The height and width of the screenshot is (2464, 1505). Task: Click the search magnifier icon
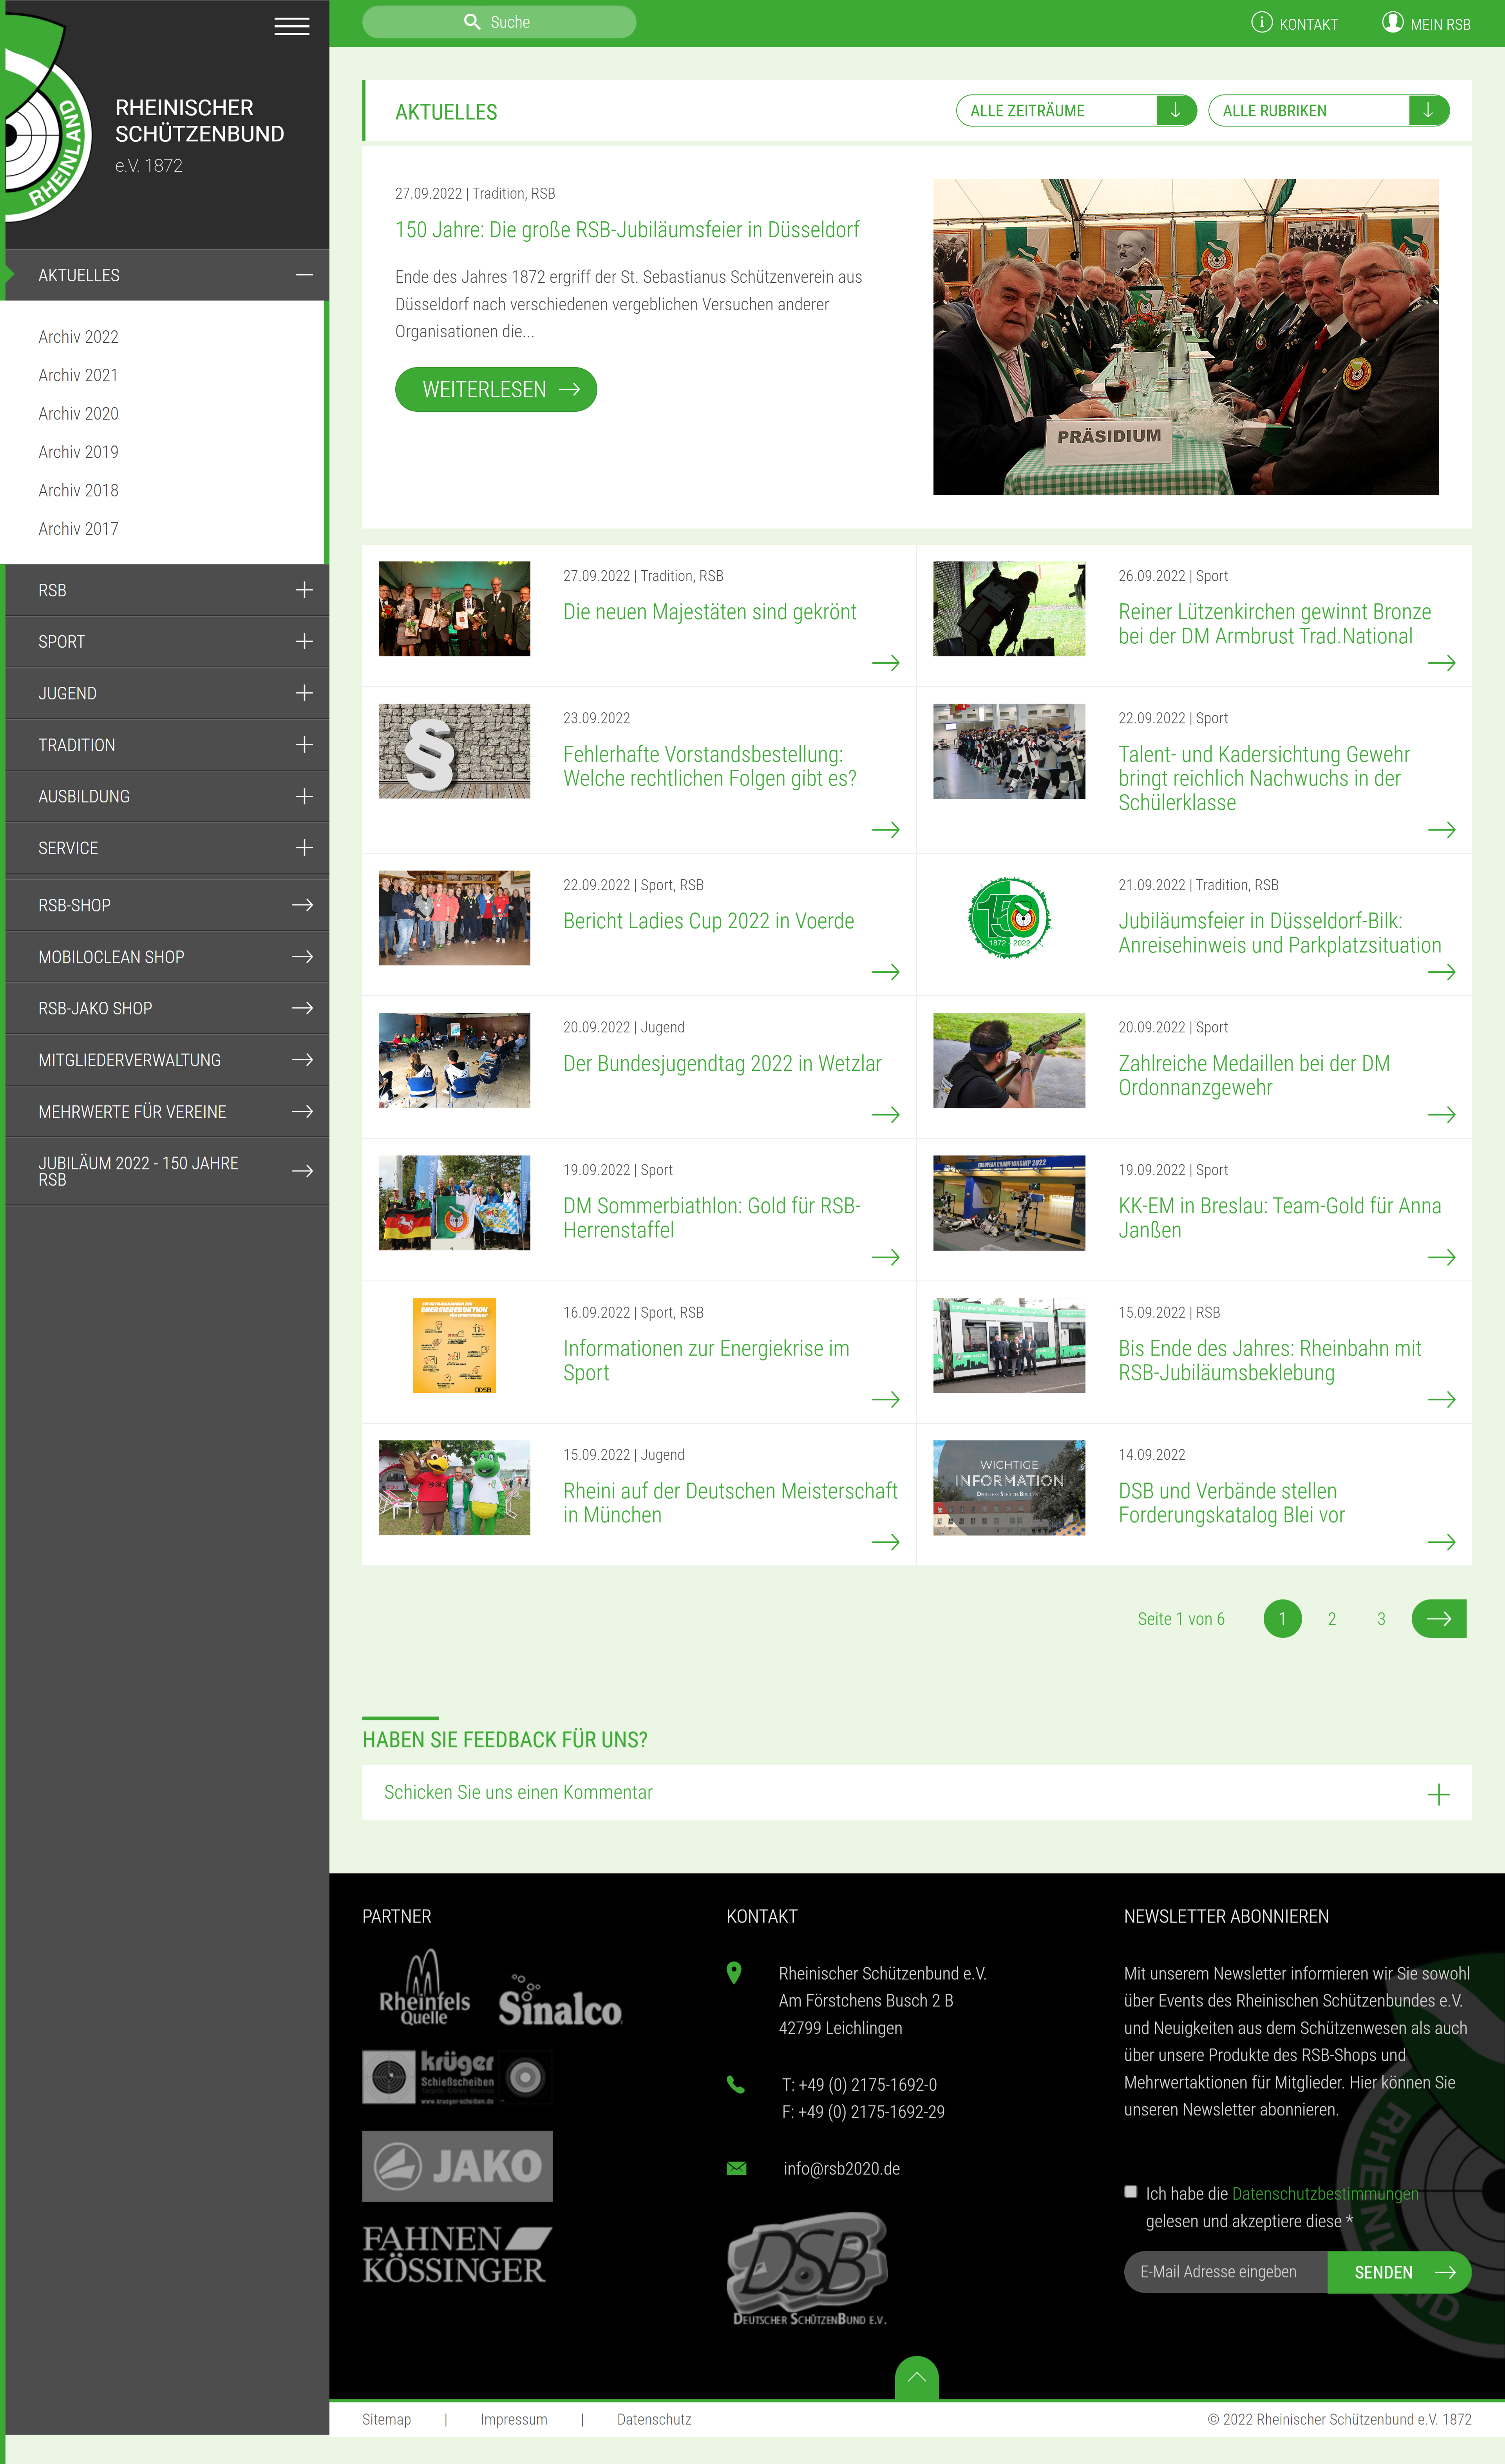tap(473, 22)
